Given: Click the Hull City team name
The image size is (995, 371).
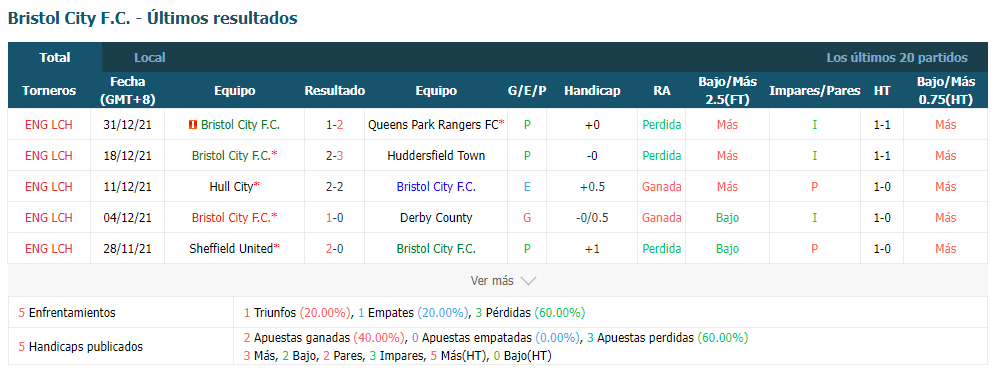Looking at the screenshot, I should coord(232,187).
